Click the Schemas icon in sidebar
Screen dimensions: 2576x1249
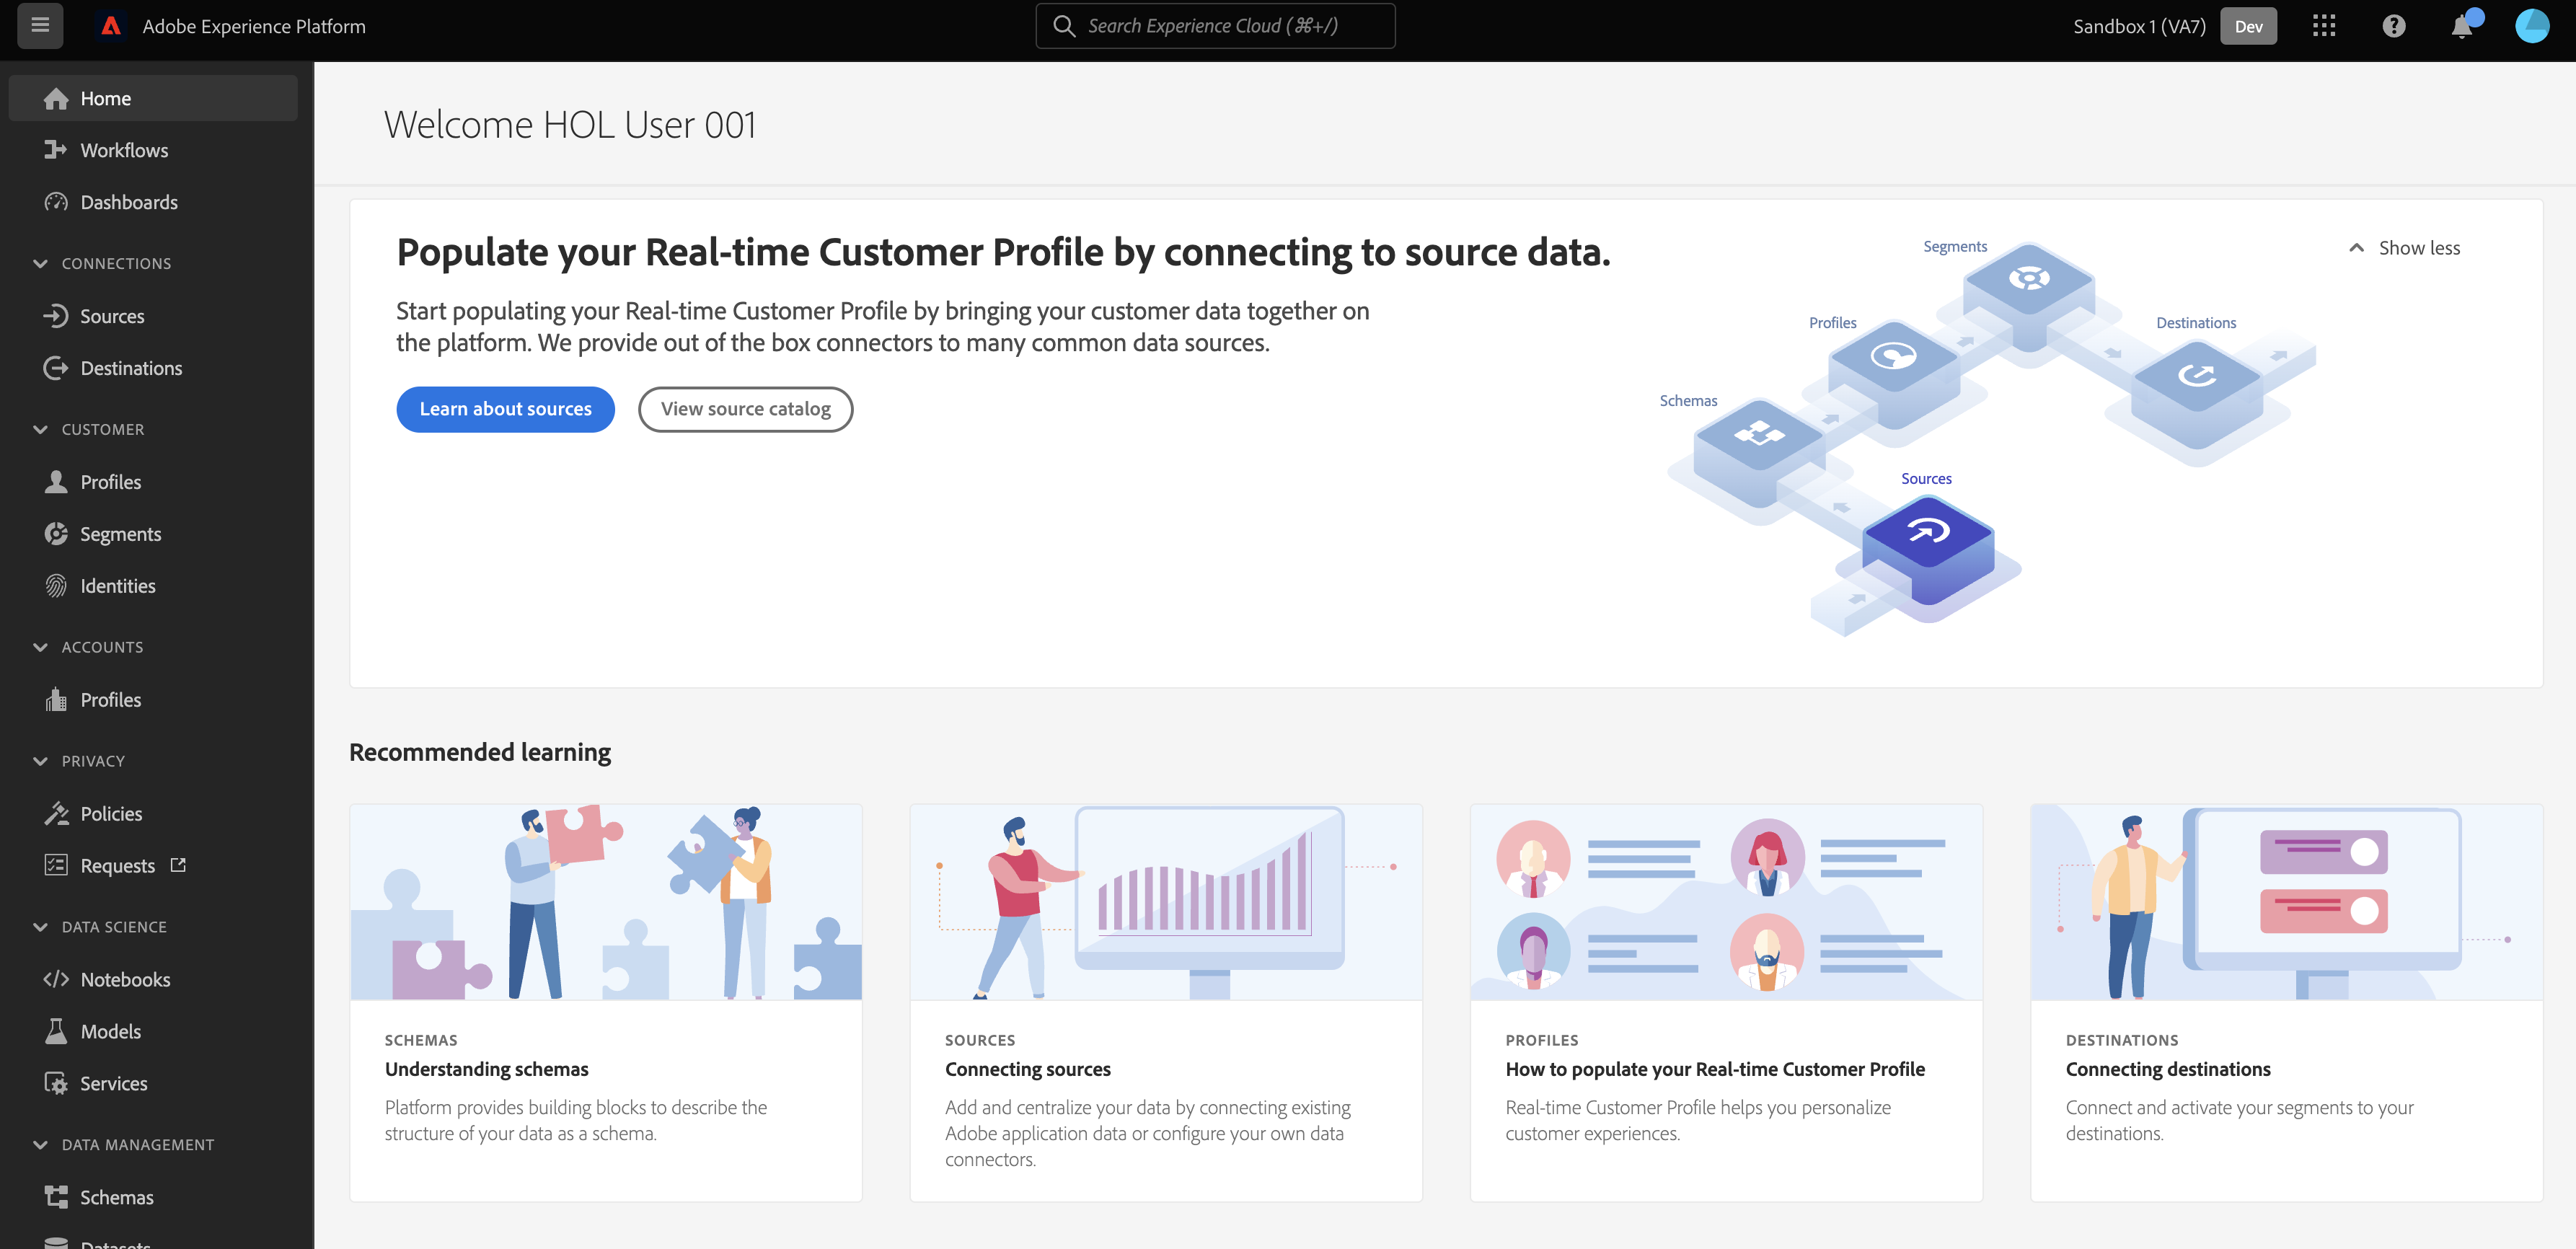(x=56, y=1197)
